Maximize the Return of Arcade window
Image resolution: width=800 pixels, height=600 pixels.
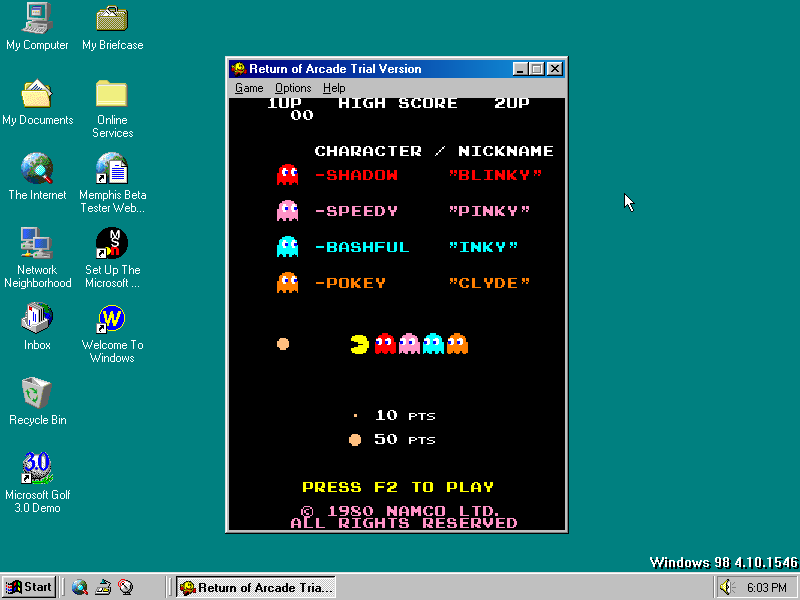(536, 68)
